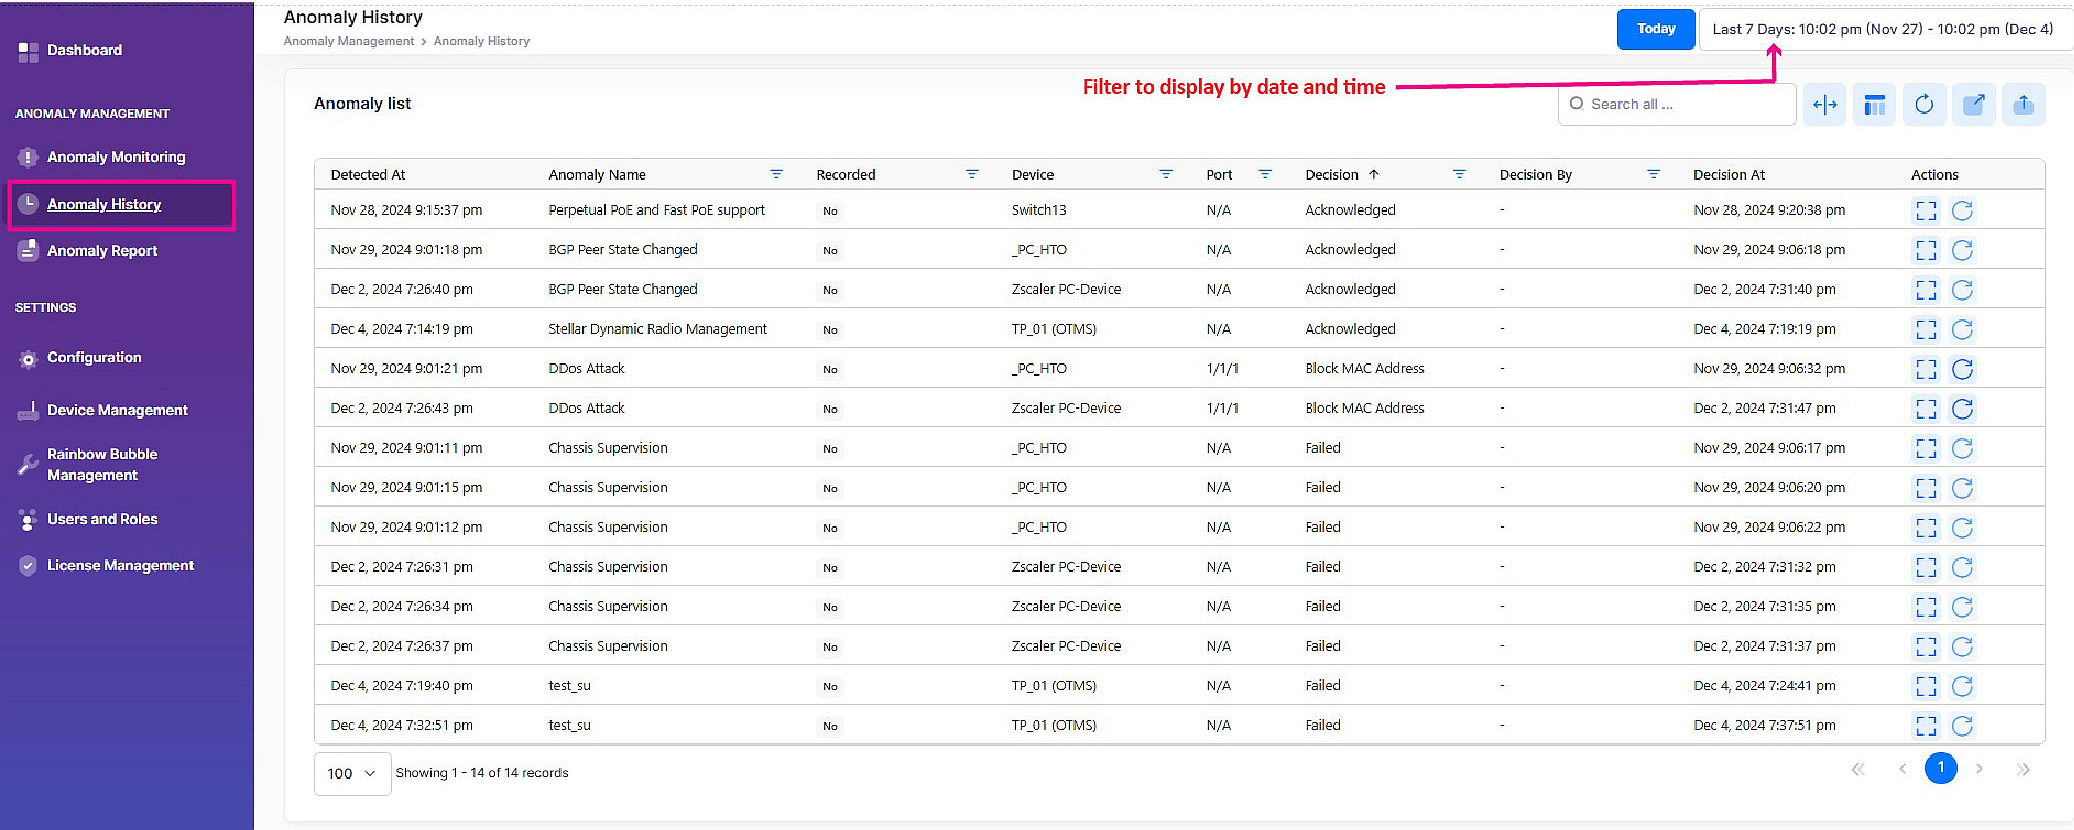Open the Decision By column filter
Image resolution: width=2074 pixels, height=830 pixels.
coord(1653,174)
